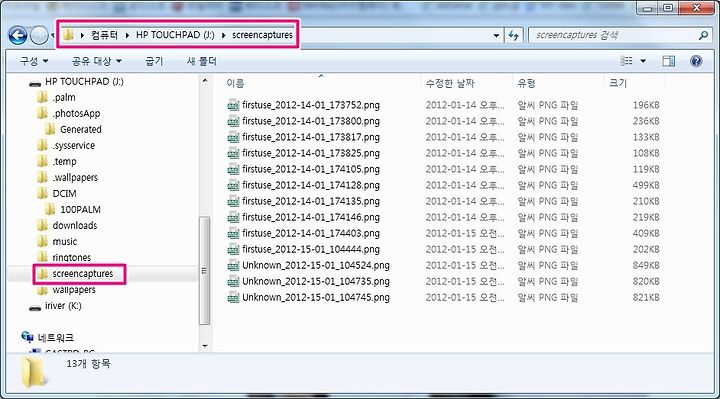Select file firstuse_2012-14-01_174128.png

click(311, 185)
